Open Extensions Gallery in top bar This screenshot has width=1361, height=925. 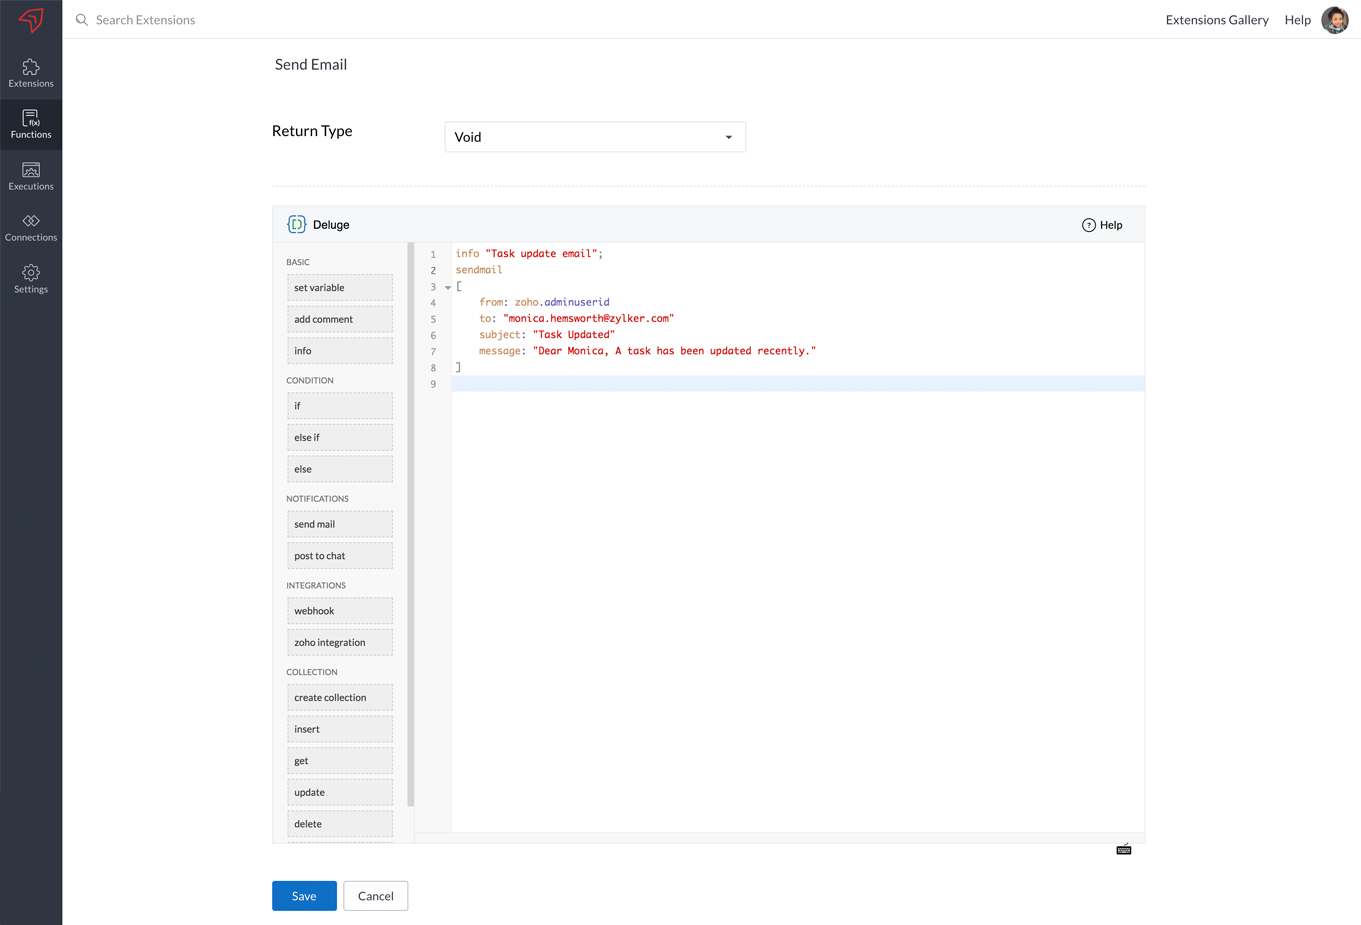click(x=1216, y=20)
